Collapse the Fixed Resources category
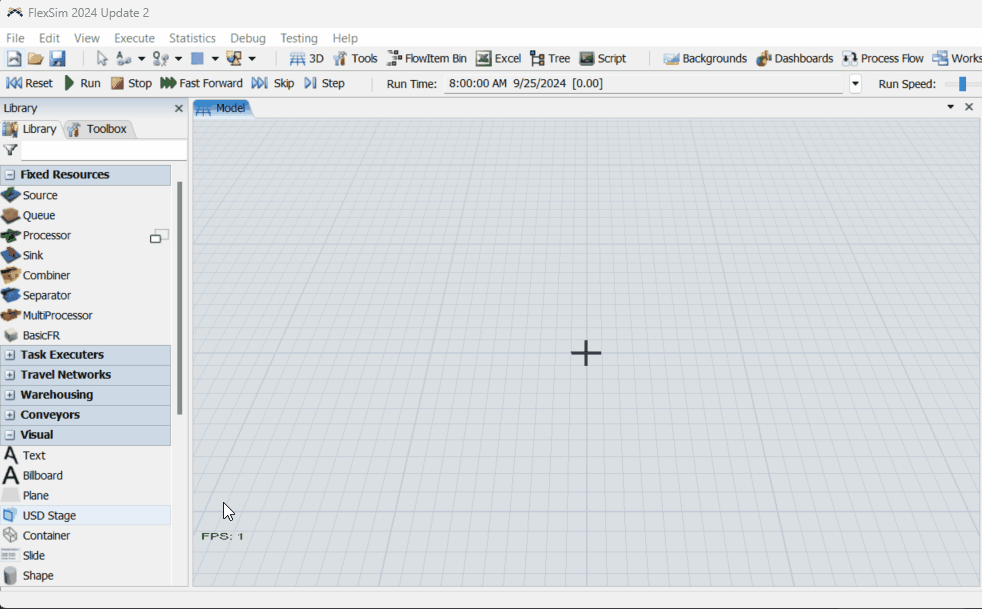The width and height of the screenshot is (982, 609). coord(10,175)
